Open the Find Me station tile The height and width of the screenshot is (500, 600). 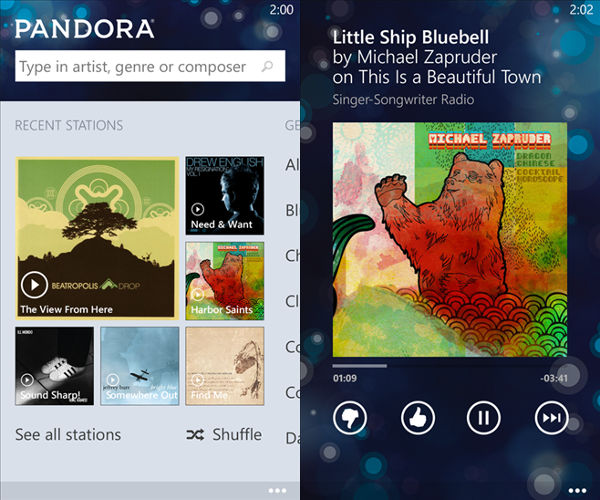[x=225, y=366]
